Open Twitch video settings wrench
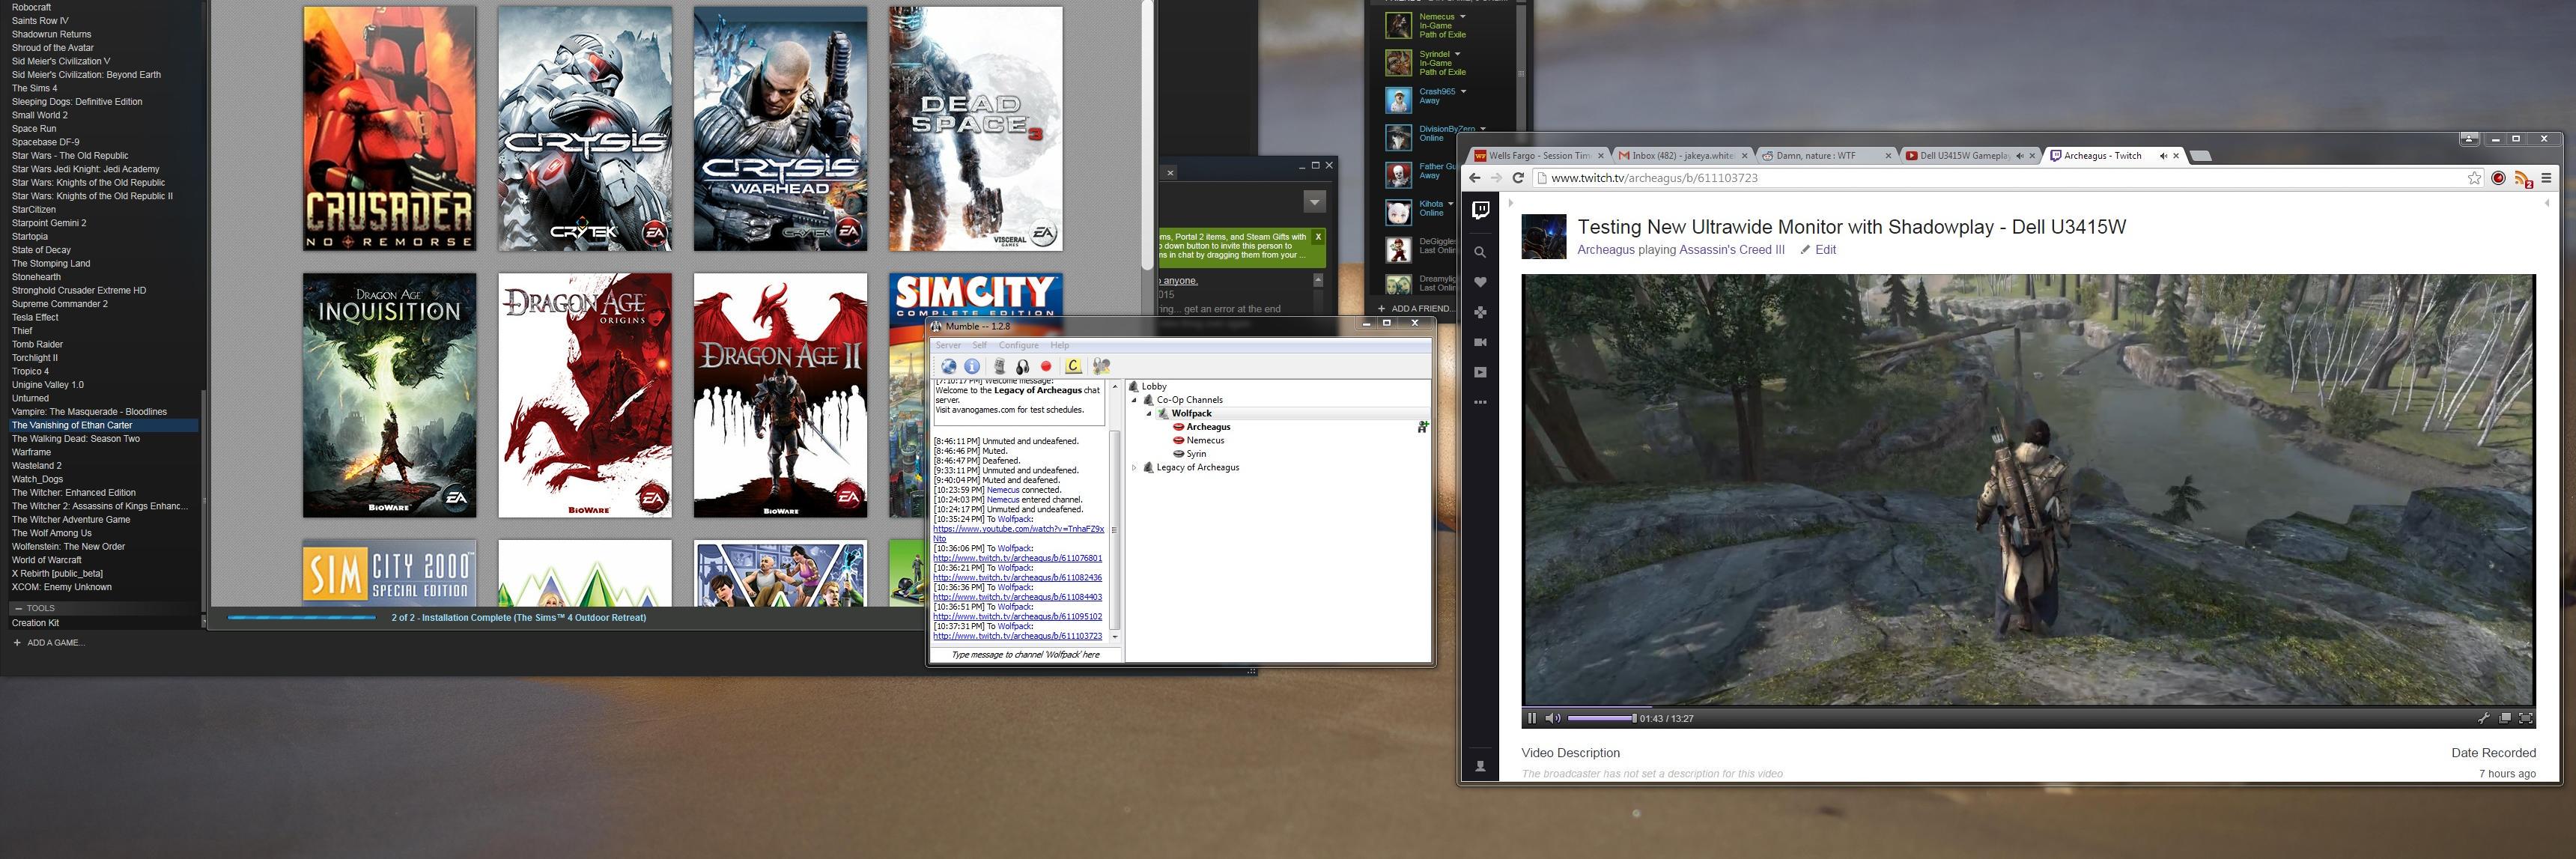The height and width of the screenshot is (859, 2576). click(x=2483, y=718)
